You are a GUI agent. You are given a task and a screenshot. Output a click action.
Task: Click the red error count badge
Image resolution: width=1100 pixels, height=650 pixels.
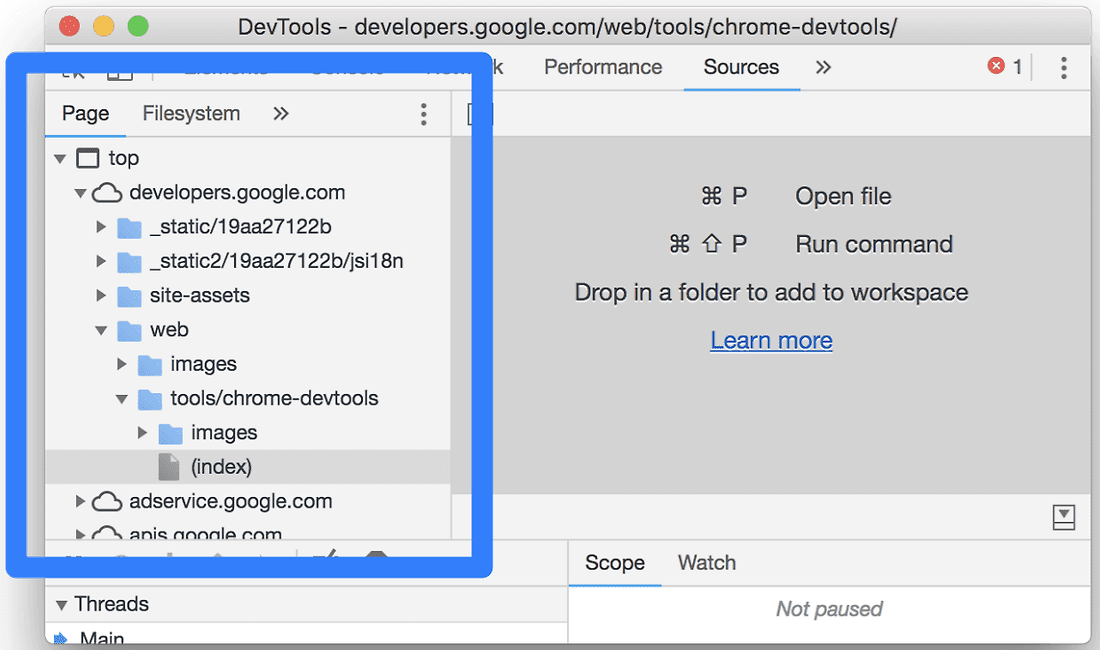tap(1005, 67)
